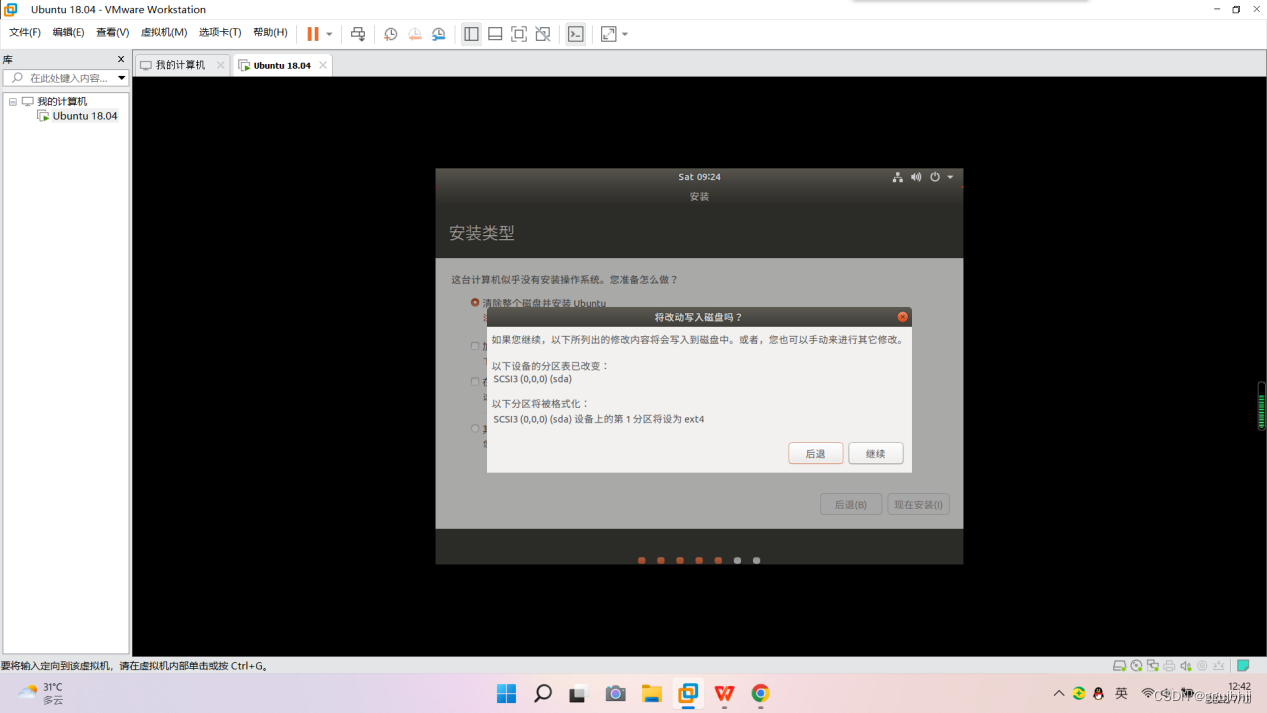Open the Windows Start menu
The height and width of the screenshot is (713, 1267).
pyautogui.click(x=507, y=693)
